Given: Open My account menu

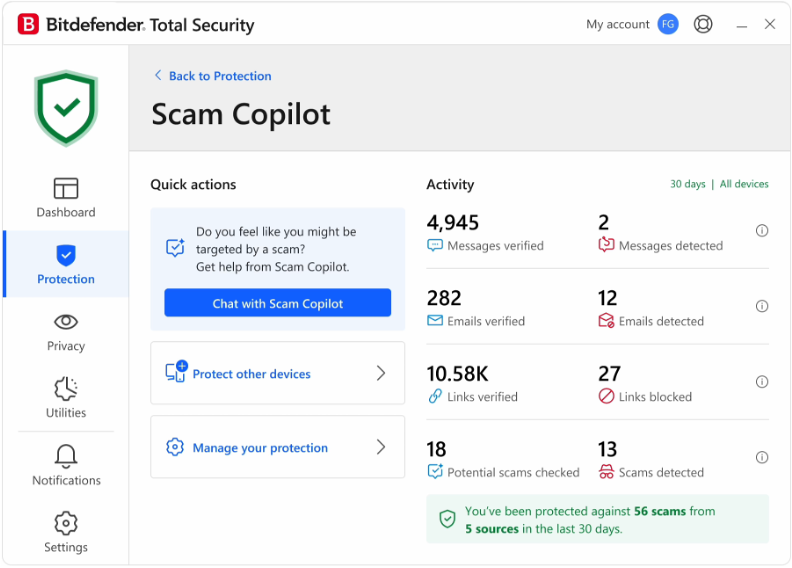Looking at the screenshot, I should tap(617, 24).
